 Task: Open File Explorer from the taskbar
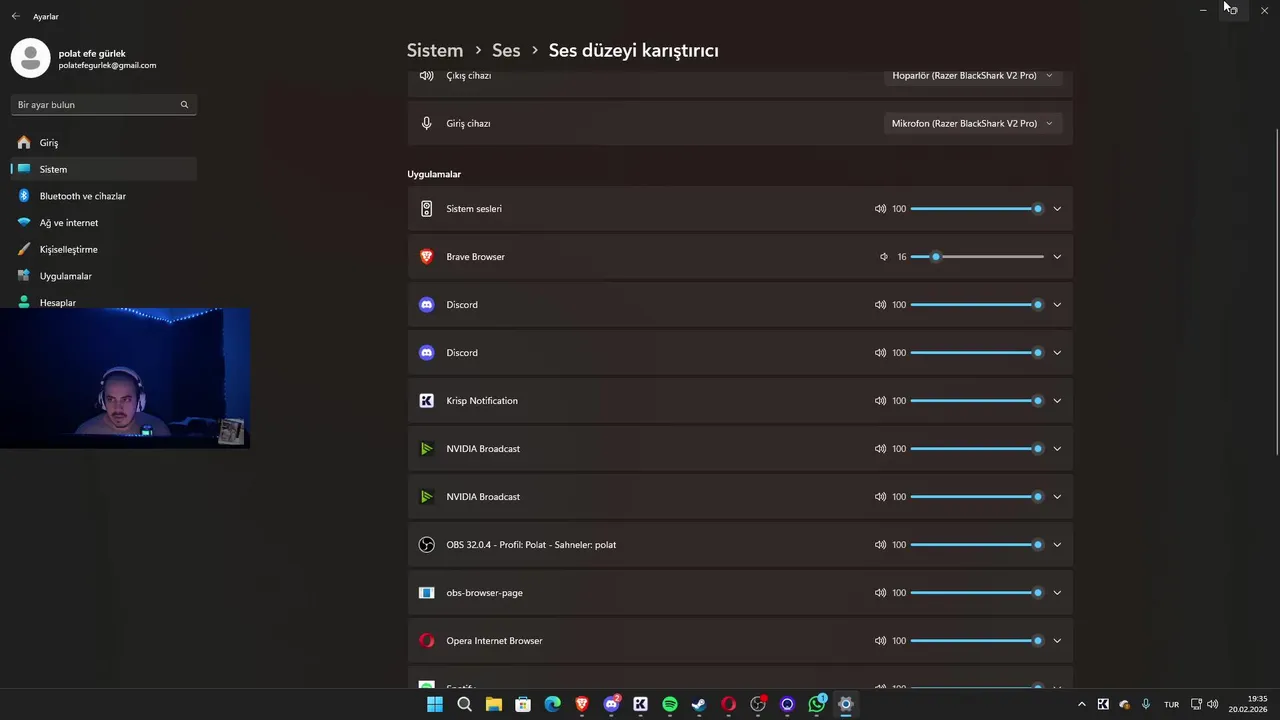click(493, 704)
